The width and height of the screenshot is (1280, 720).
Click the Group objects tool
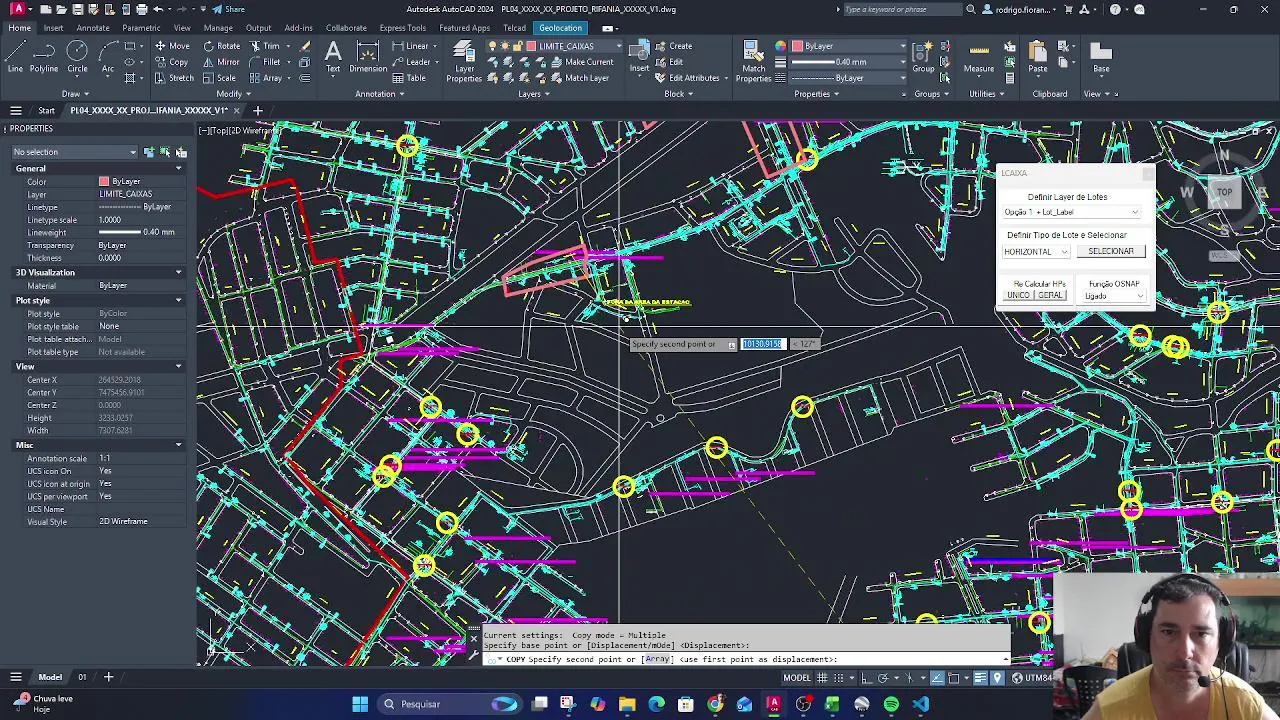923,57
